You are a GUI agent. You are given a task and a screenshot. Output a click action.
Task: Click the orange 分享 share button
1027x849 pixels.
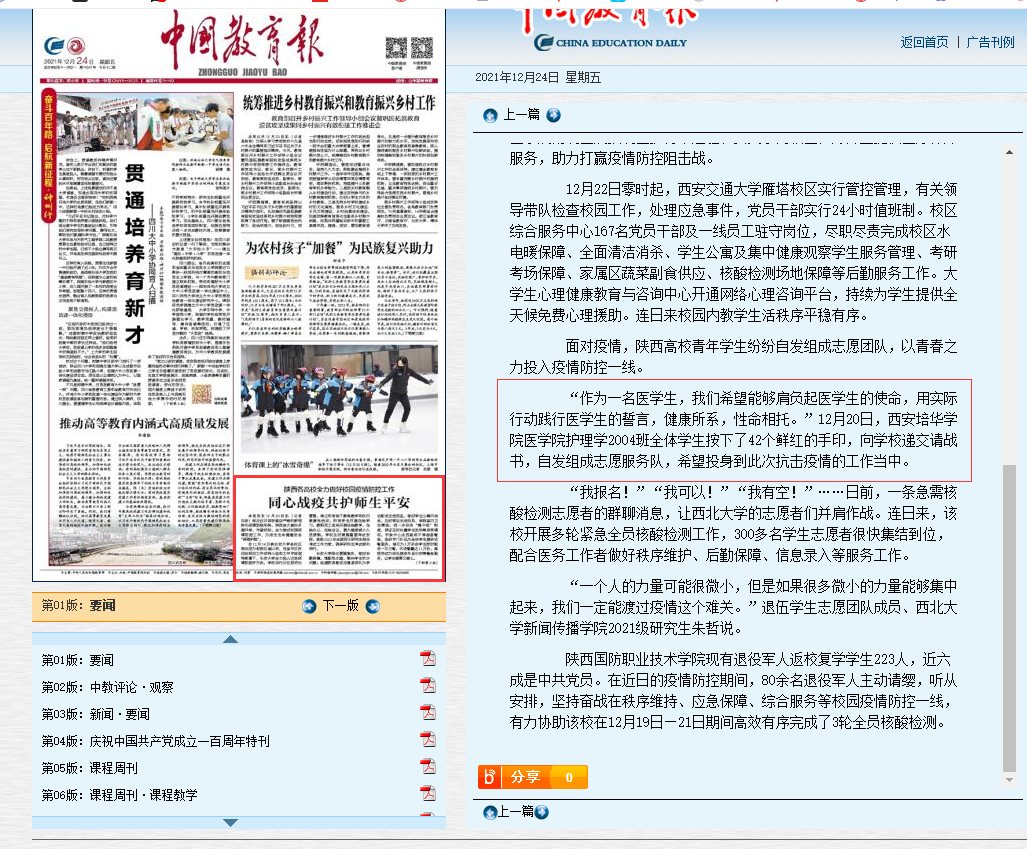click(532, 777)
